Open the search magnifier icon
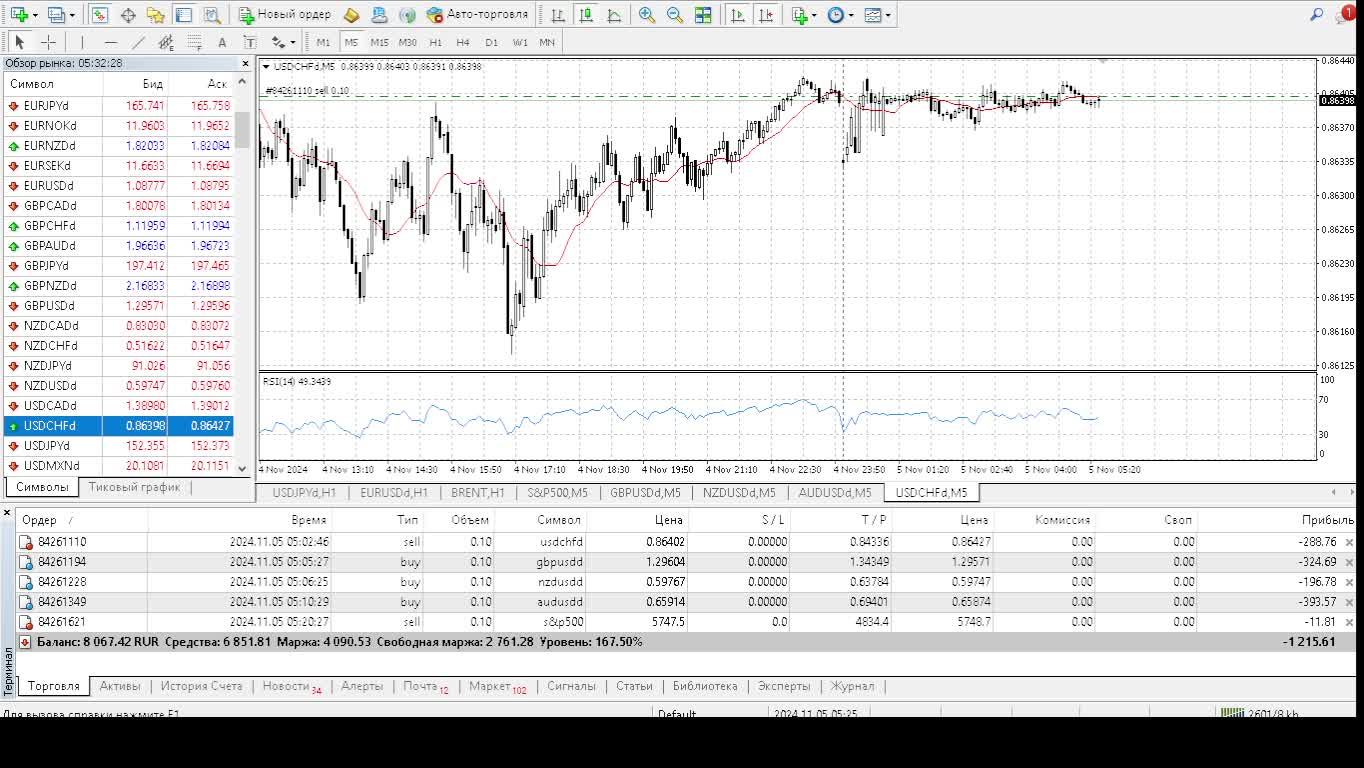 tap(1317, 15)
